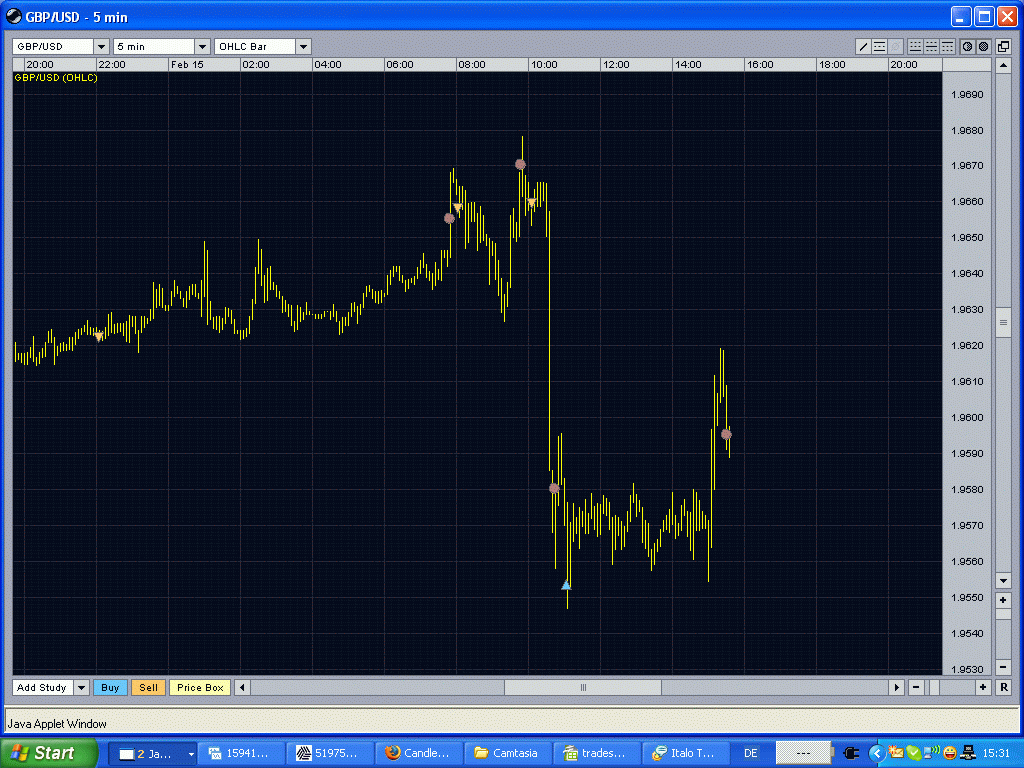Viewport: 1024px width, 768px height.
Task: Click the horizontal lines tool icon
Action: pos(880,46)
